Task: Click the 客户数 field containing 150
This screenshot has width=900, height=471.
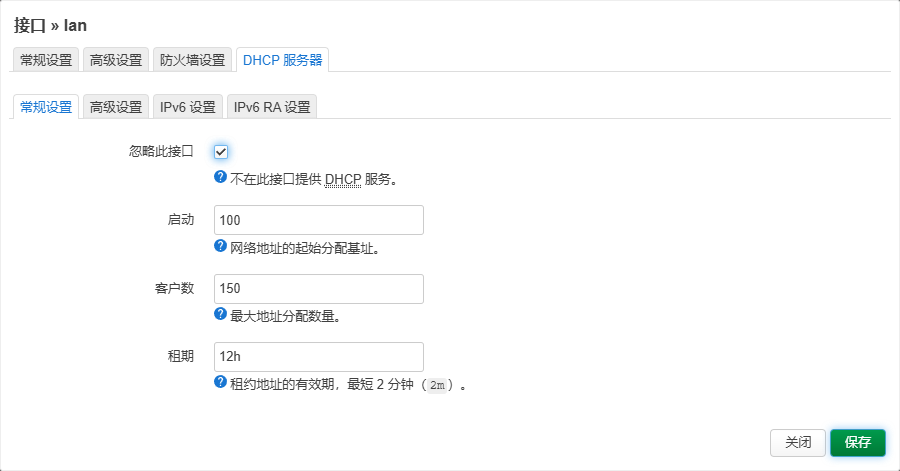Action: pos(319,289)
